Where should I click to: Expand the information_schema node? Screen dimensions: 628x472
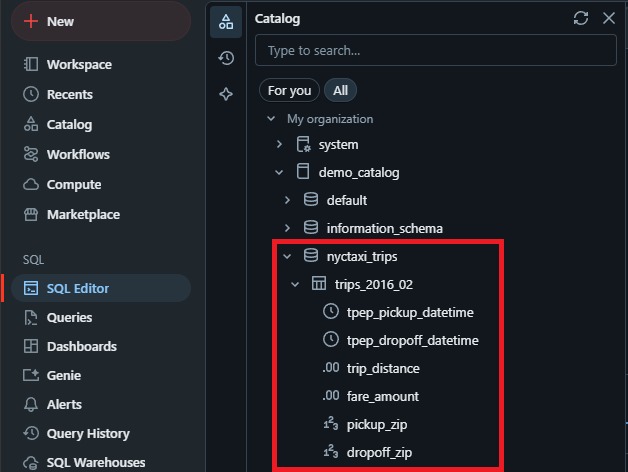287,228
